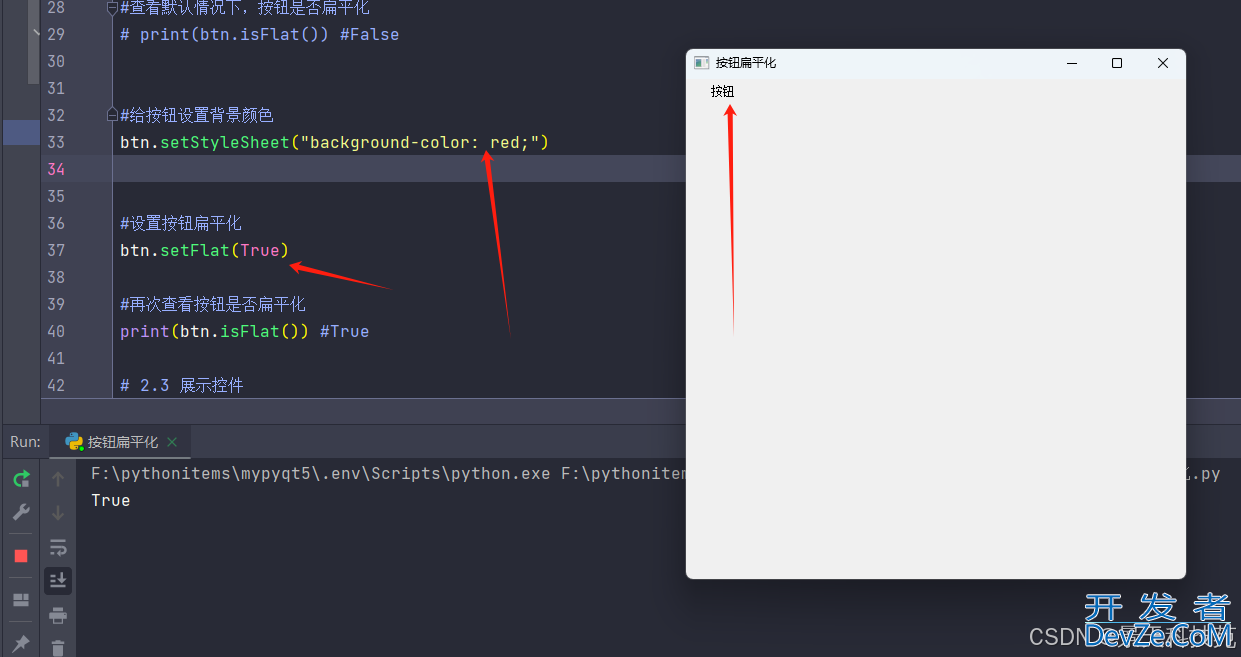Open run configuration wrench settings
This screenshot has height=657, width=1241.
(x=21, y=513)
